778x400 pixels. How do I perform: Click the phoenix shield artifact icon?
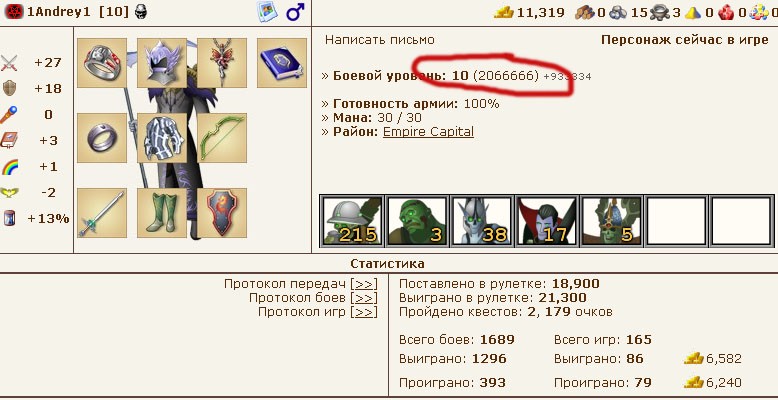click(x=222, y=213)
